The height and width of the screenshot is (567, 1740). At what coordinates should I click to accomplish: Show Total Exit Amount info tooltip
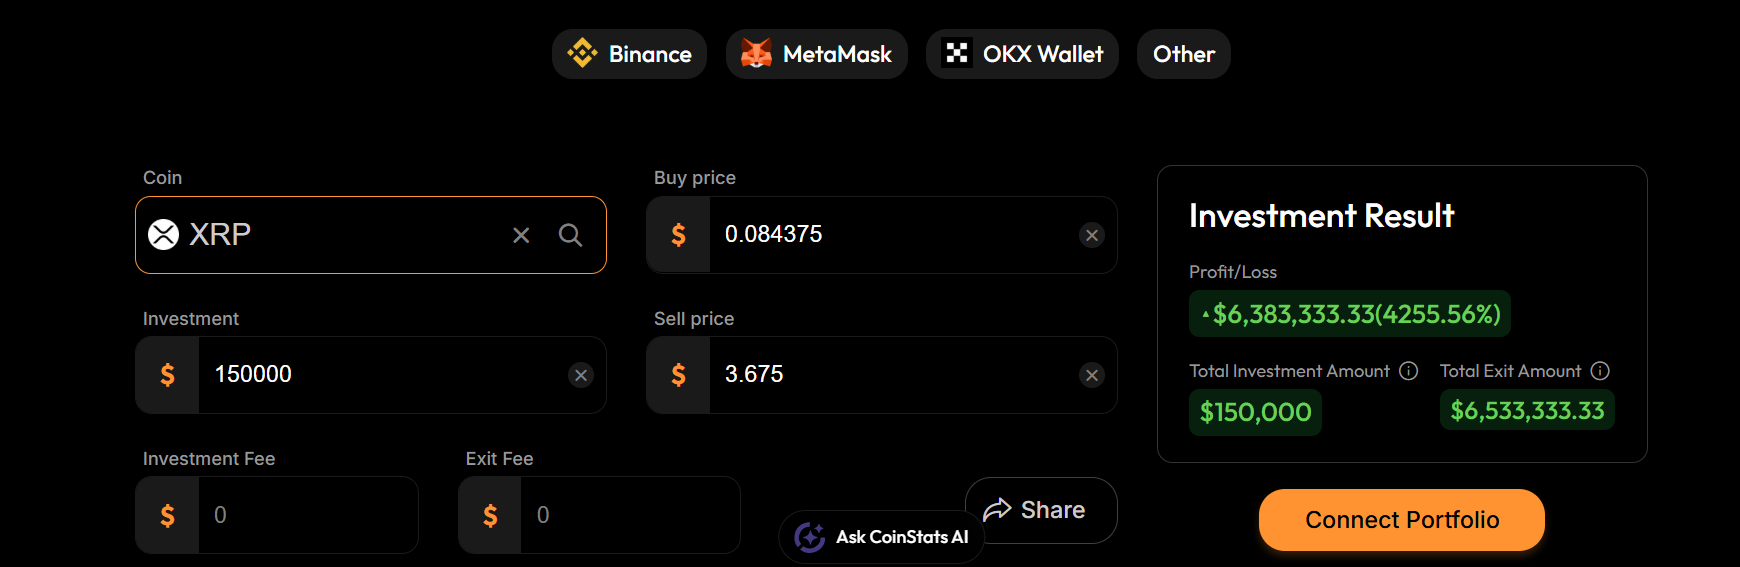coord(1600,371)
